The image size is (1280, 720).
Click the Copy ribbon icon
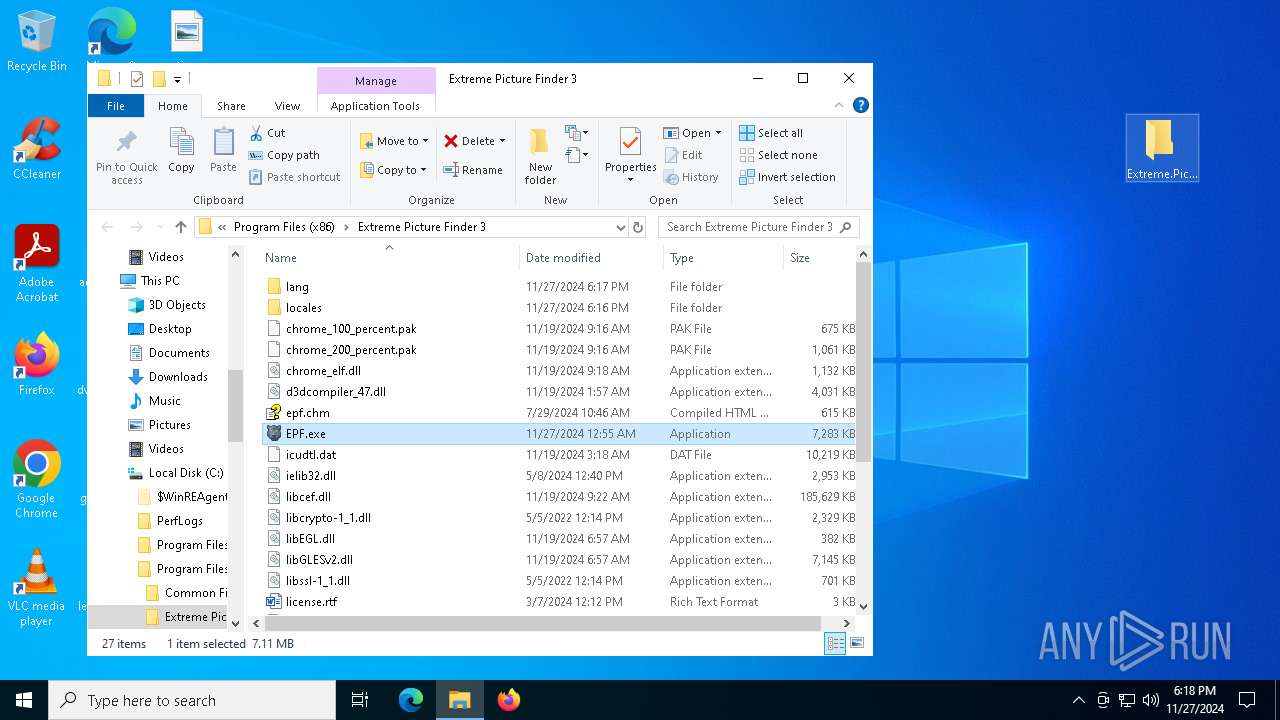(x=181, y=150)
